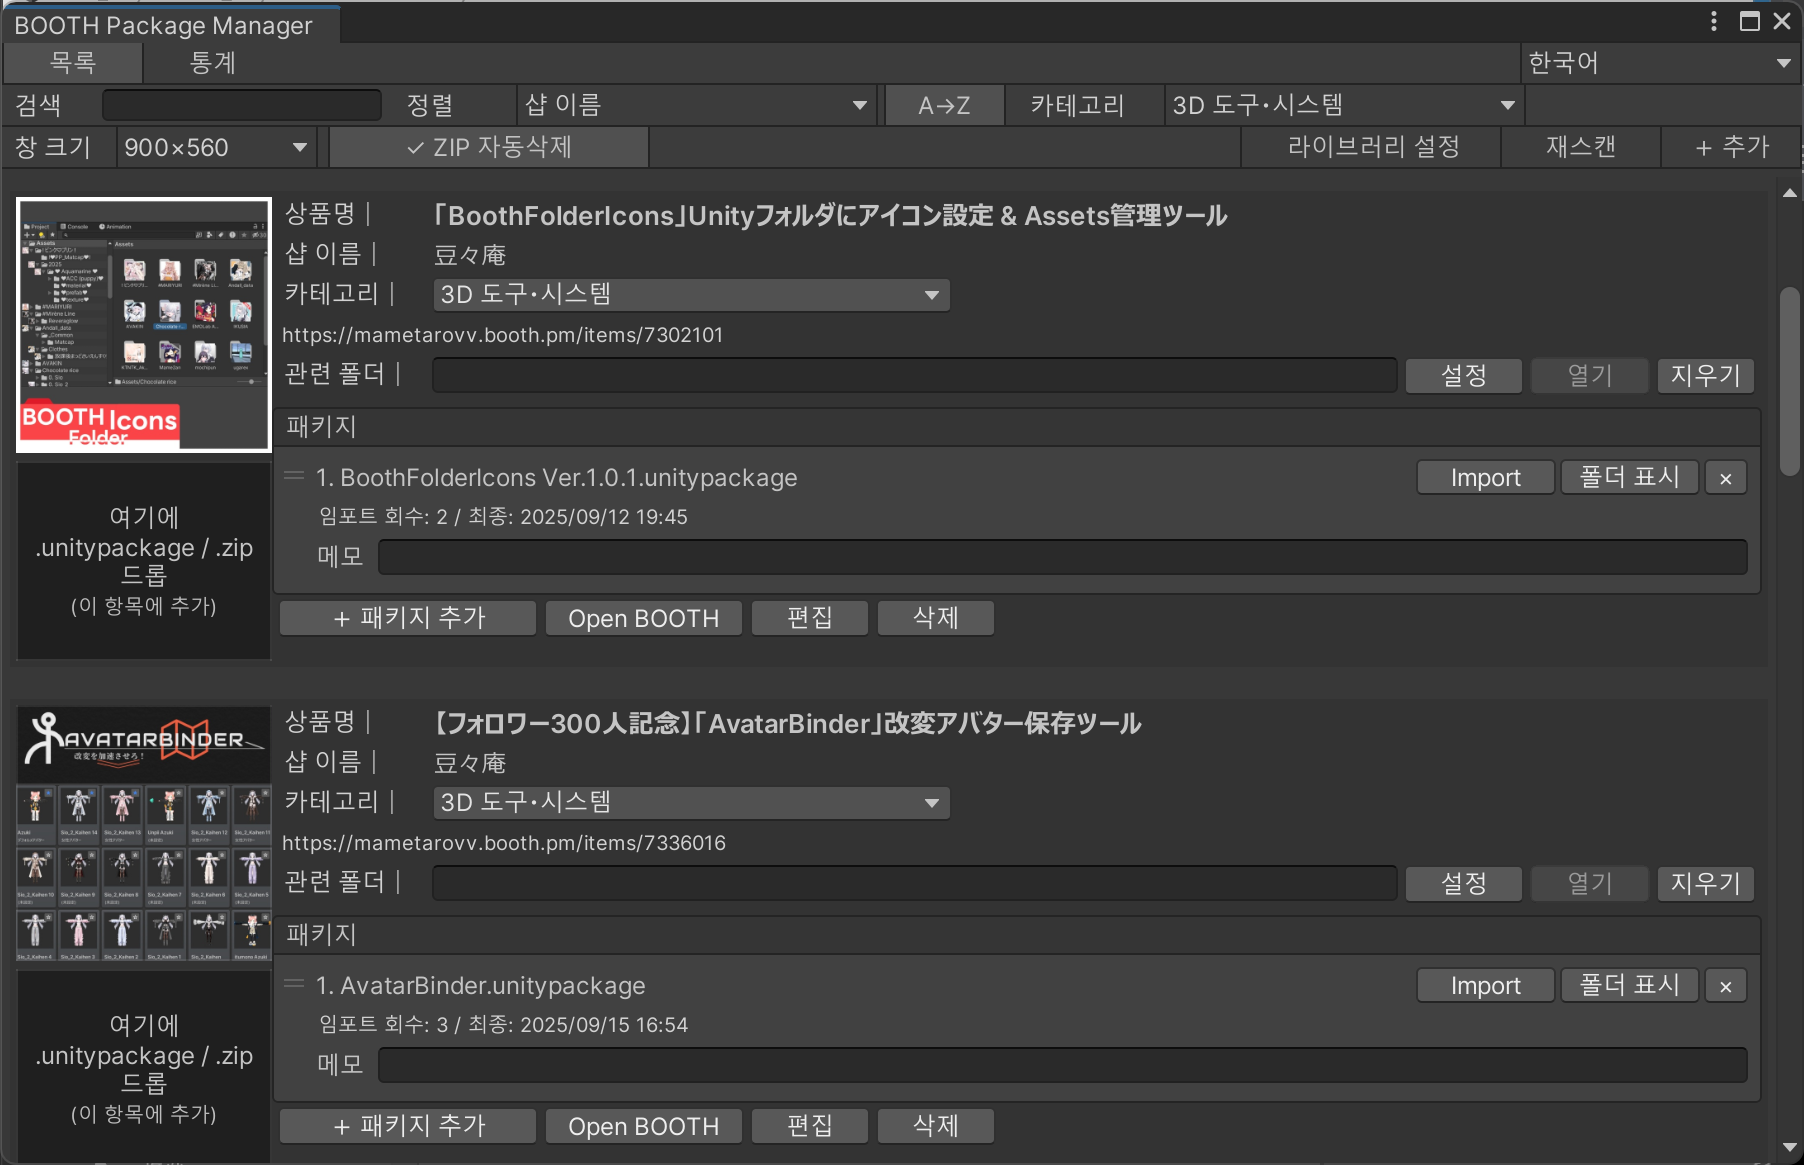This screenshot has width=1804, height=1165.
Task: Open the window options three-dot menu
Action: coord(1713,21)
